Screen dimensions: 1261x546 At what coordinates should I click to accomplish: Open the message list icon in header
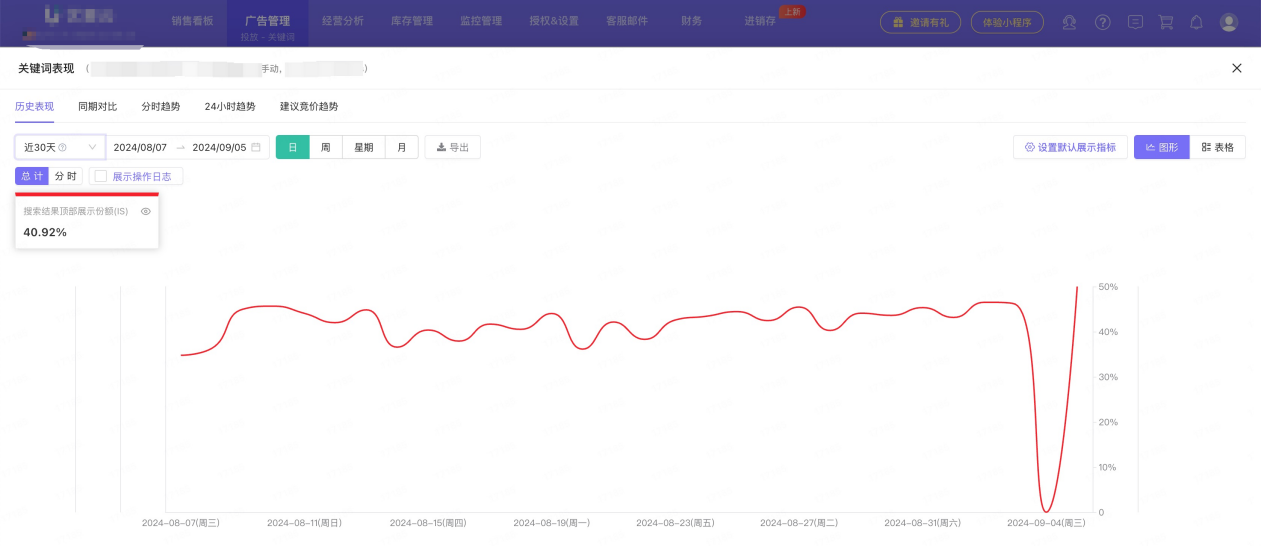1135,22
